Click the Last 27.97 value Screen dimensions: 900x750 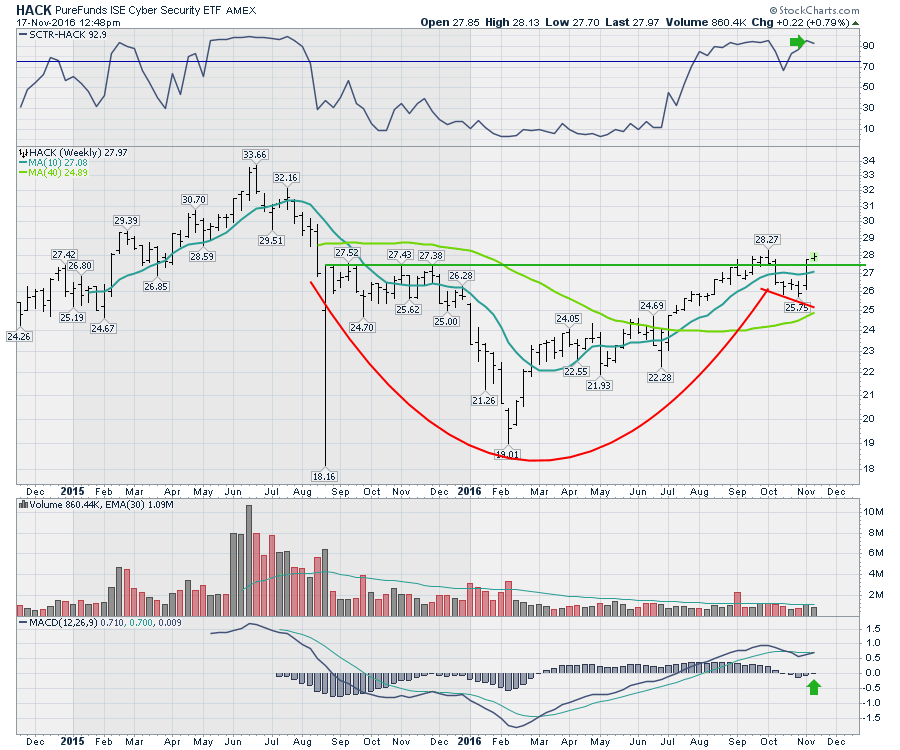633,22
